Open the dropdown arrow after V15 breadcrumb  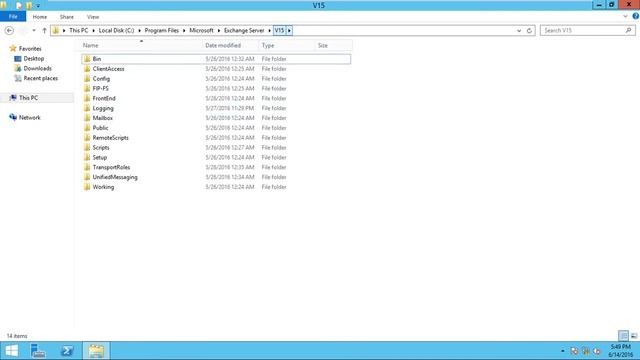289,31
